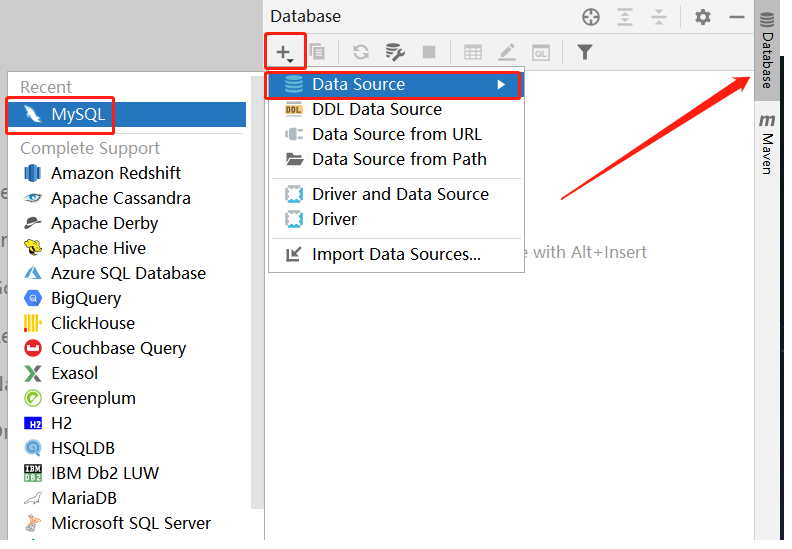Click Import Data Sources menu item

397,255
